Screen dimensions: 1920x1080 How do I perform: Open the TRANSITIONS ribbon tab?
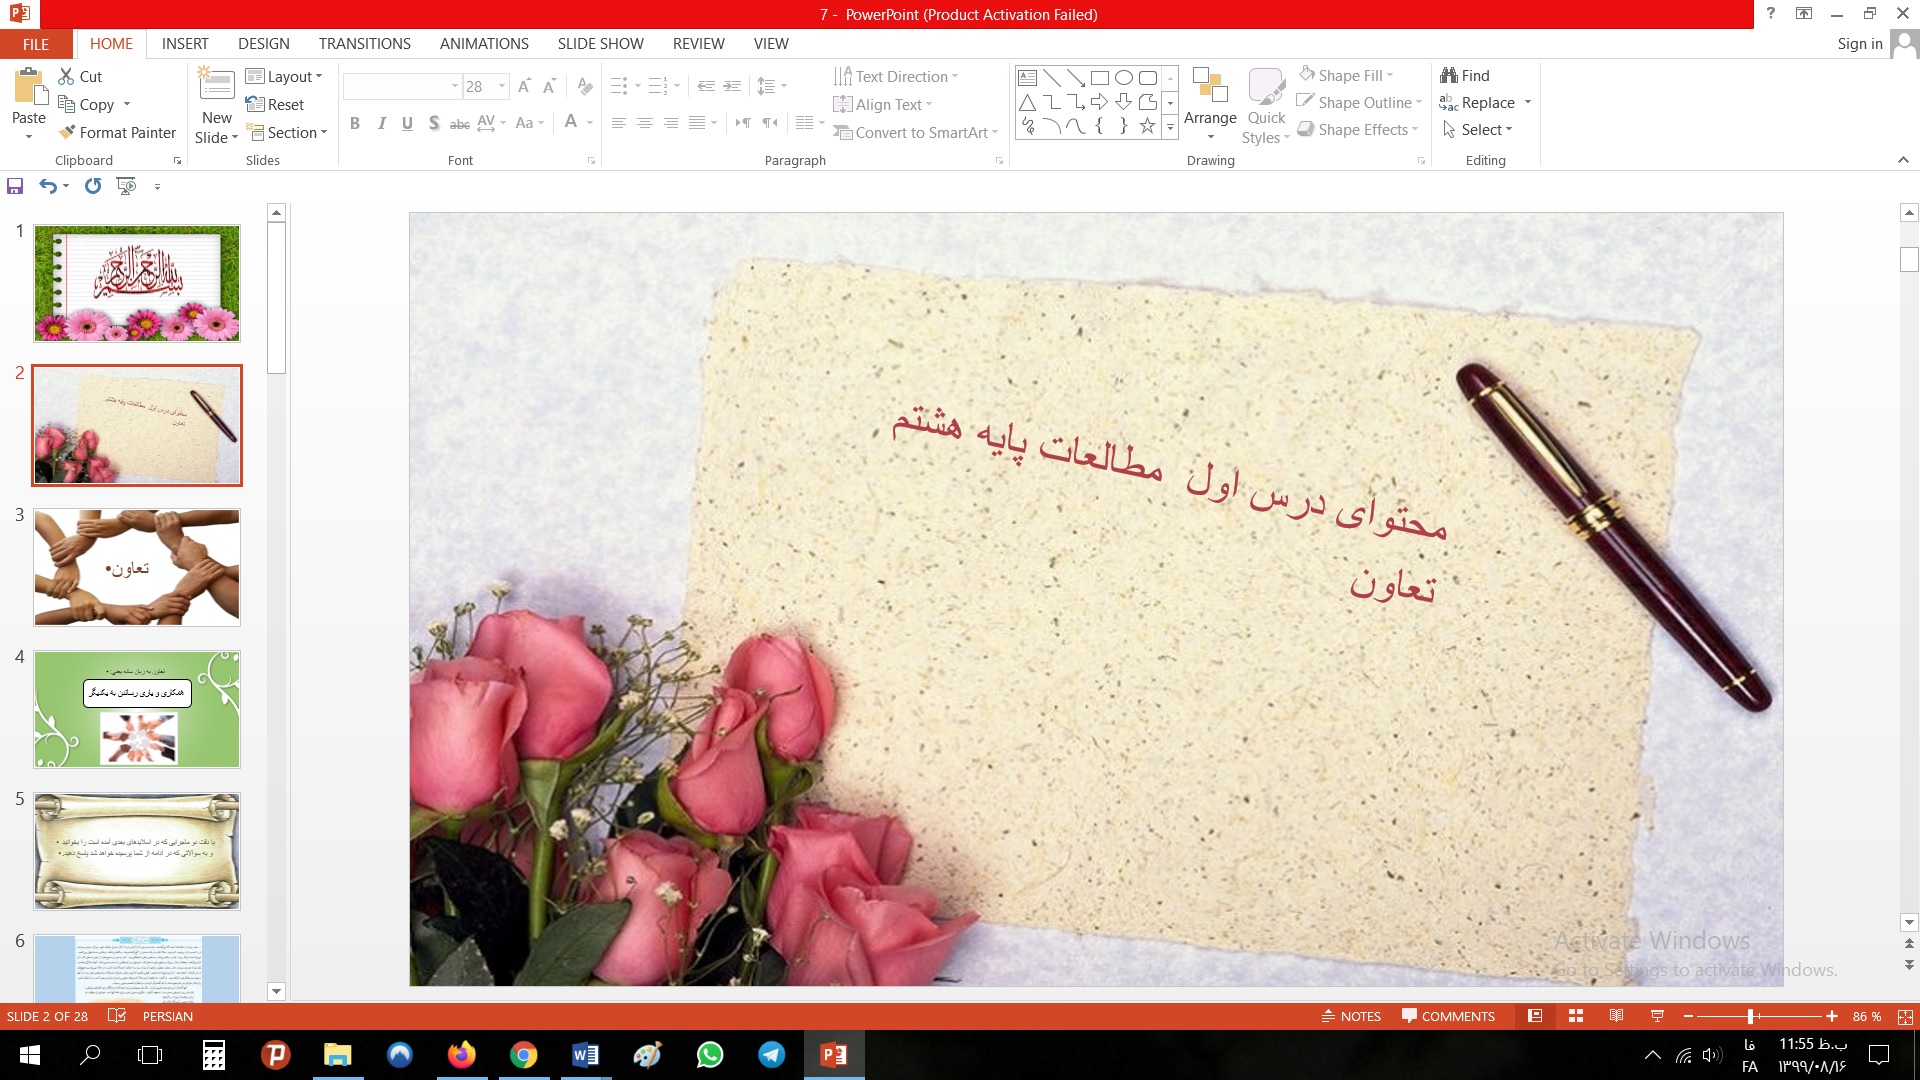coord(364,44)
